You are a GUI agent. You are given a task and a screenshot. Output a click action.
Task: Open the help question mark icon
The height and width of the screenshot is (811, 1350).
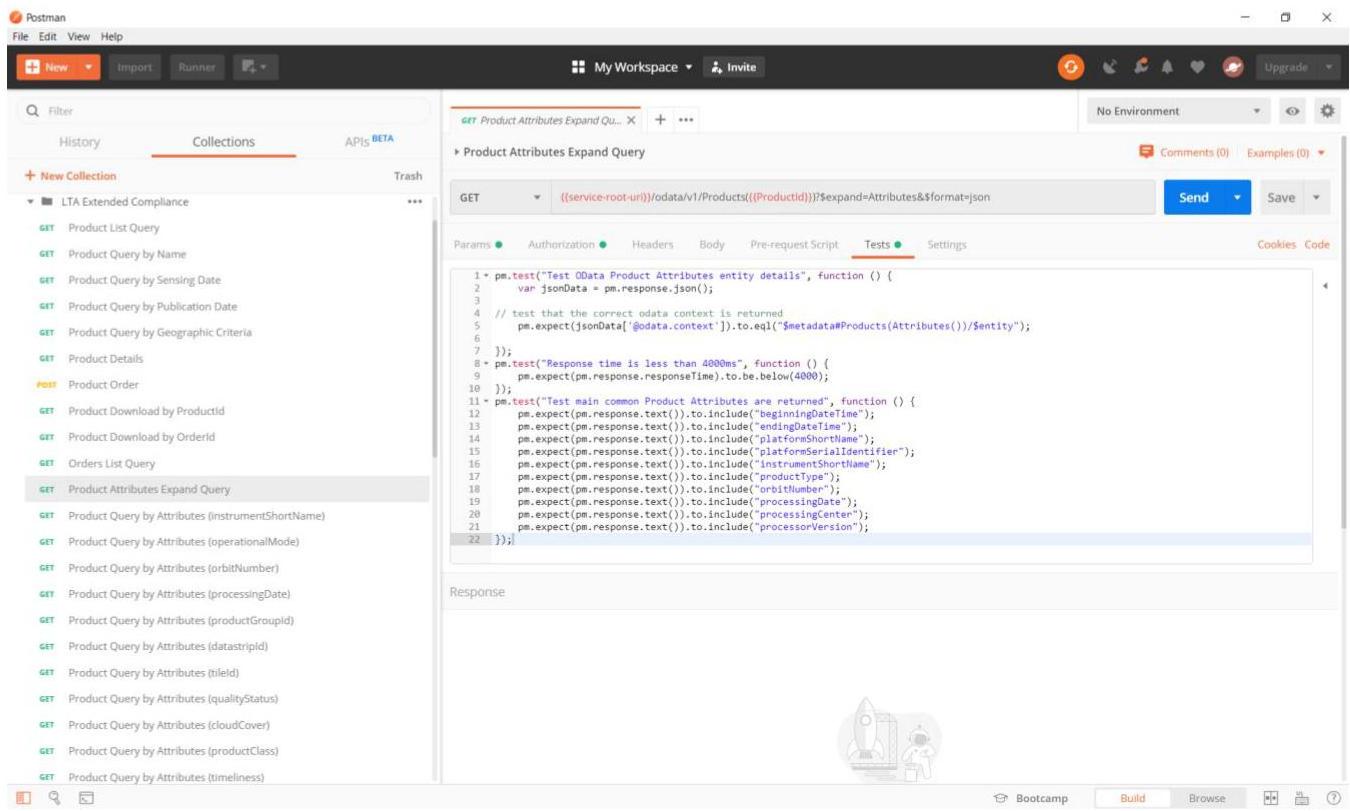pos(1332,798)
